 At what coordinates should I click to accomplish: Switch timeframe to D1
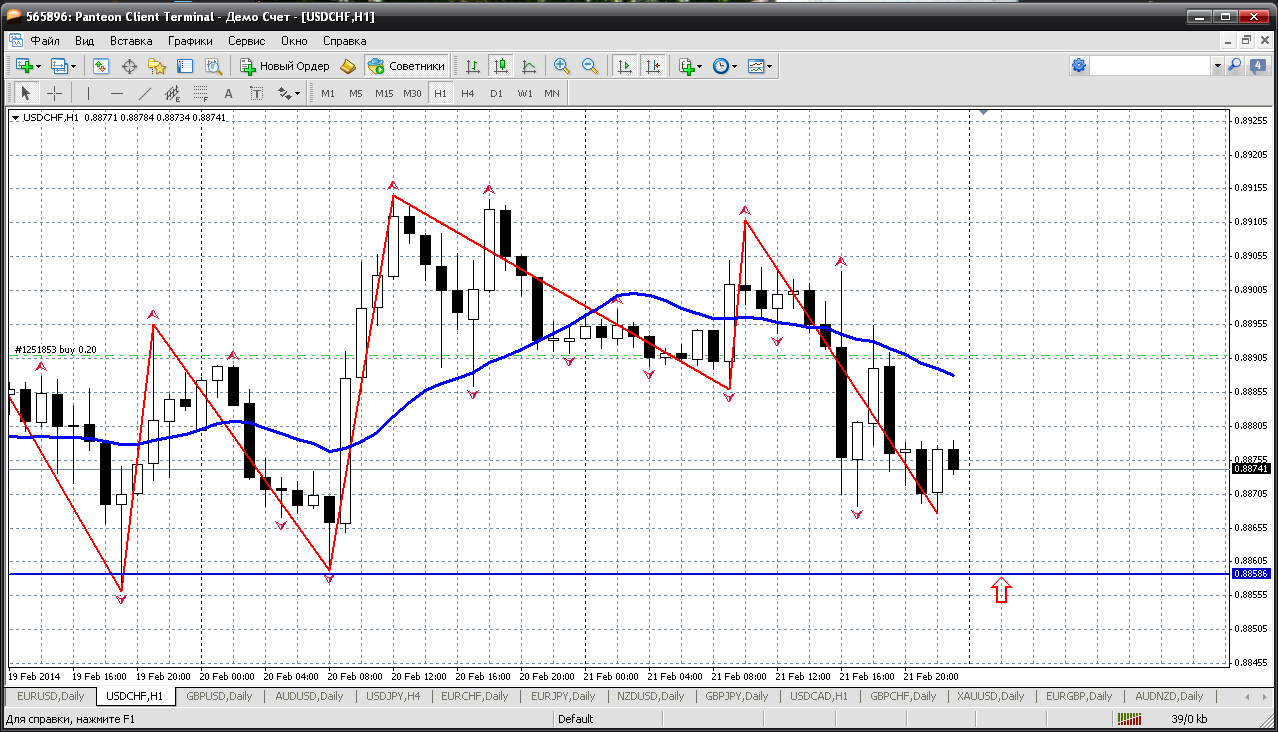(x=496, y=93)
